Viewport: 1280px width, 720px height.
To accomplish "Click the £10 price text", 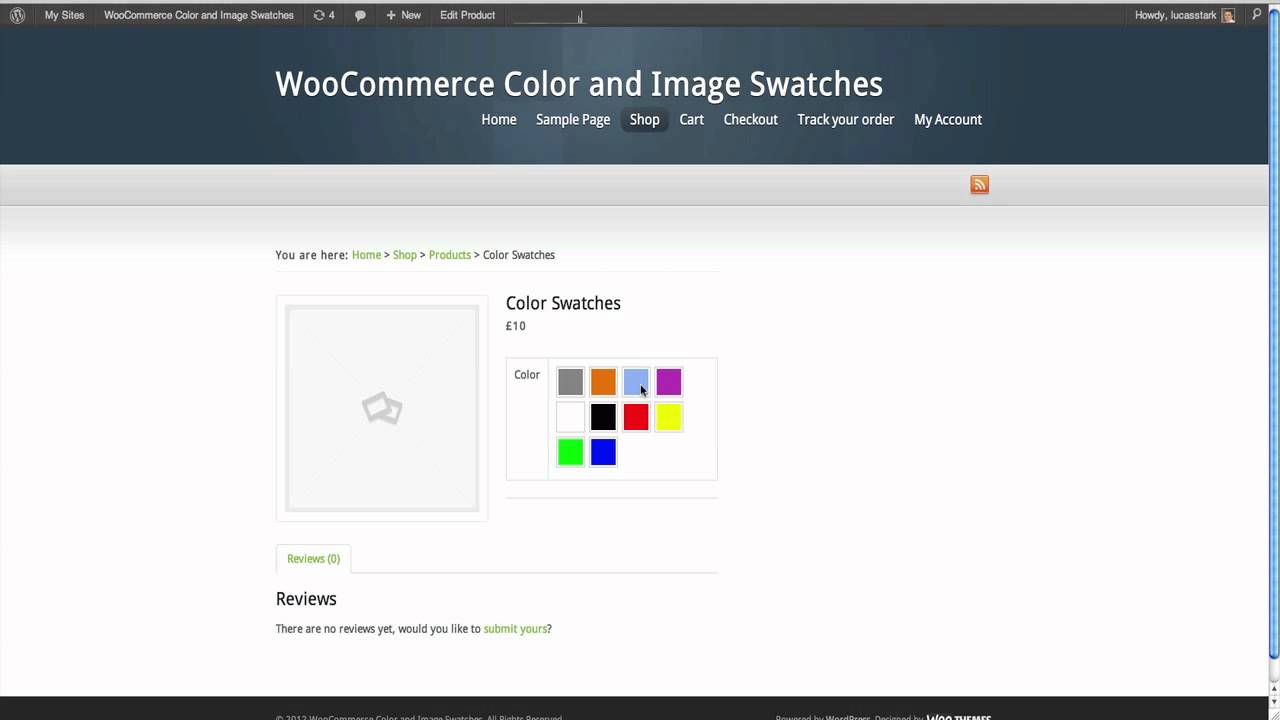I will pyautogui.click(x=515, y=326).
